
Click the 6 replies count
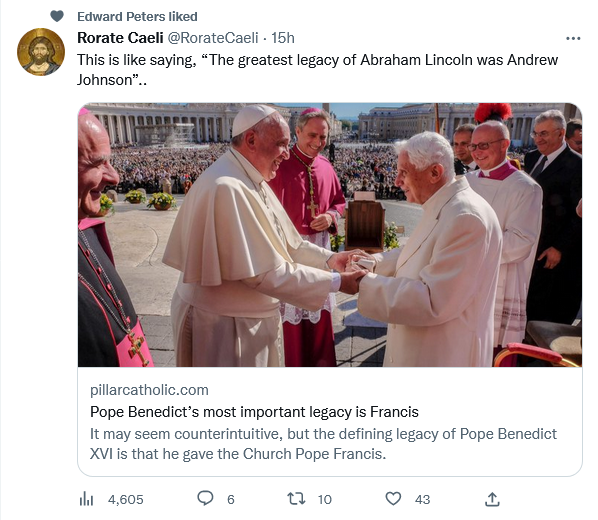[231, 499]
